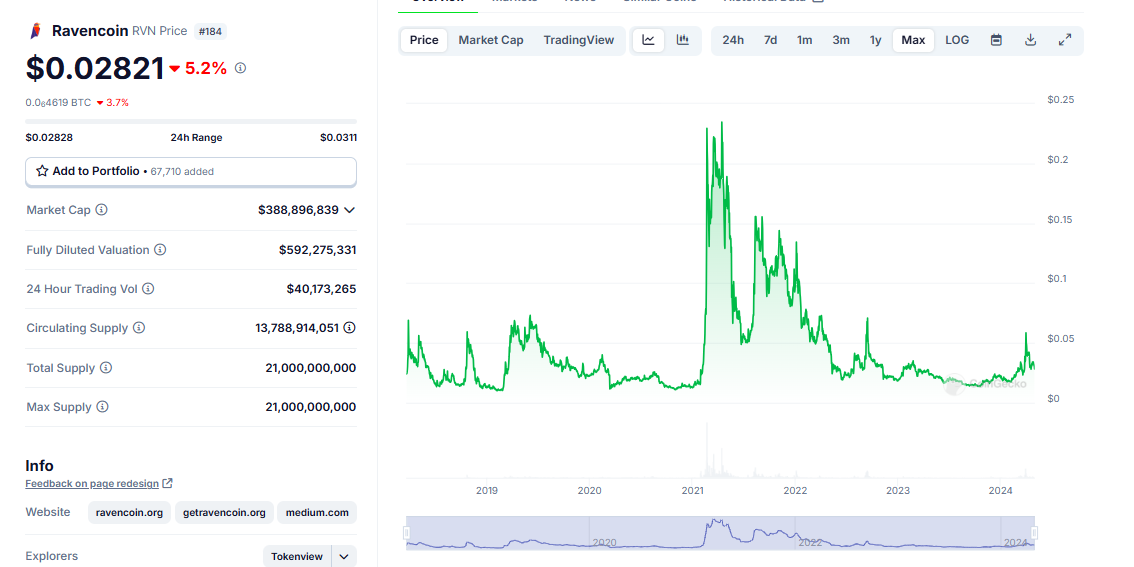Select the Max time range

[x=913, y=40]
